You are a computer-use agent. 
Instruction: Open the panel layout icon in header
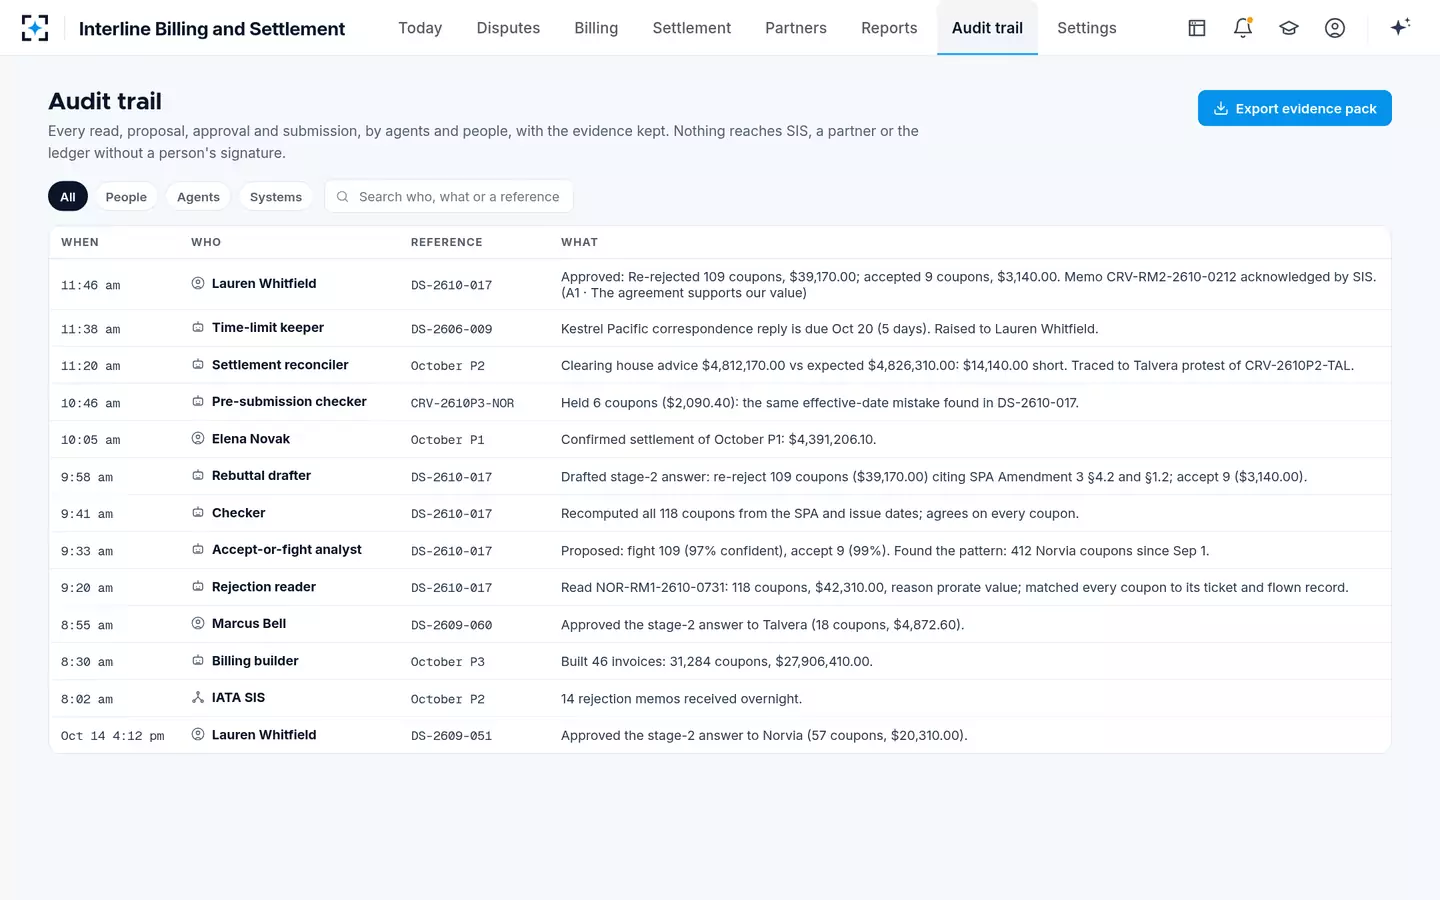tap(1197, 28)
